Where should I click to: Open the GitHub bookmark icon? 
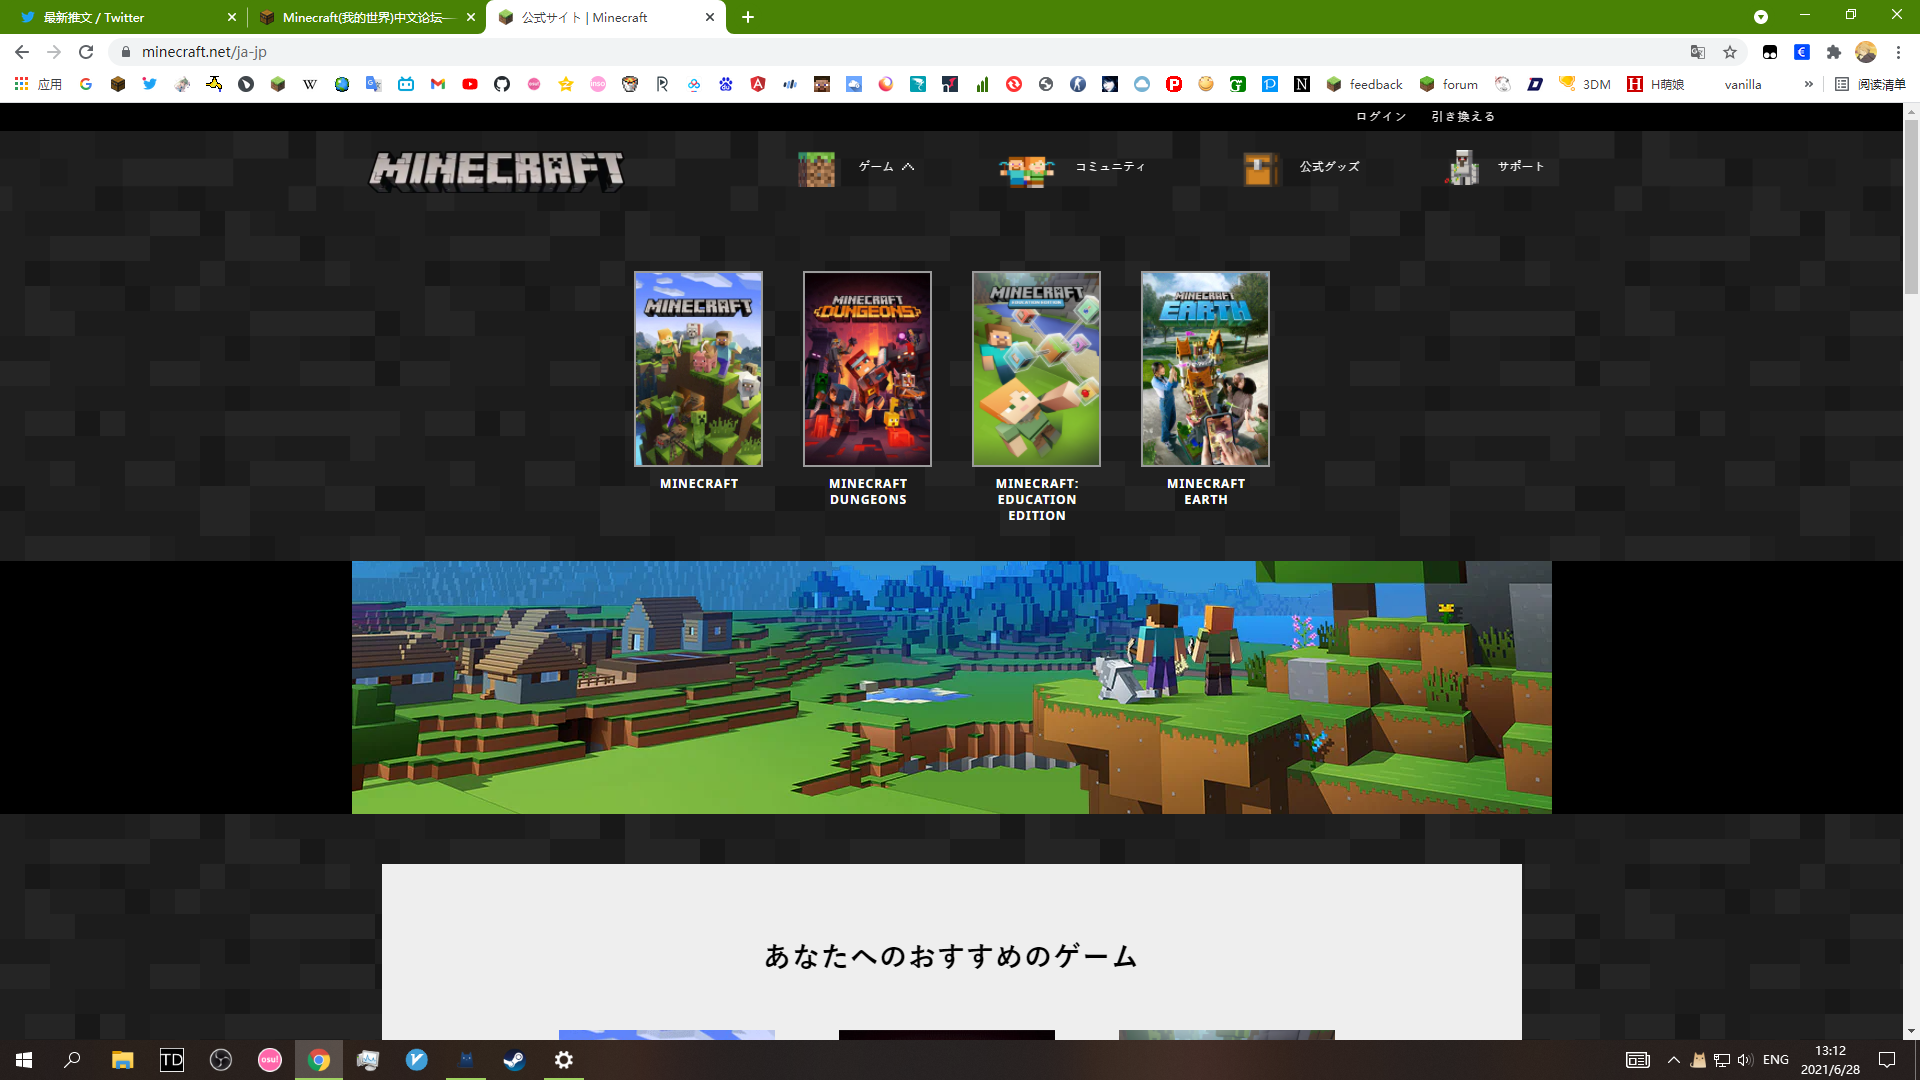point(502,84)
